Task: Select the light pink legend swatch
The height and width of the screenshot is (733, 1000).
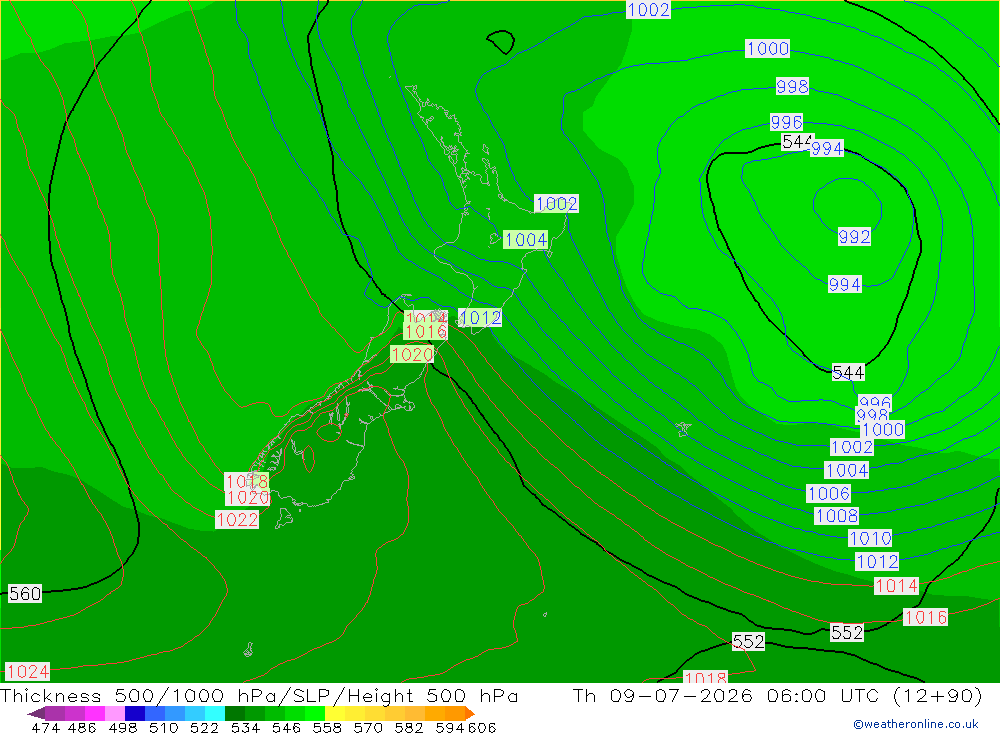Action: 115,713
